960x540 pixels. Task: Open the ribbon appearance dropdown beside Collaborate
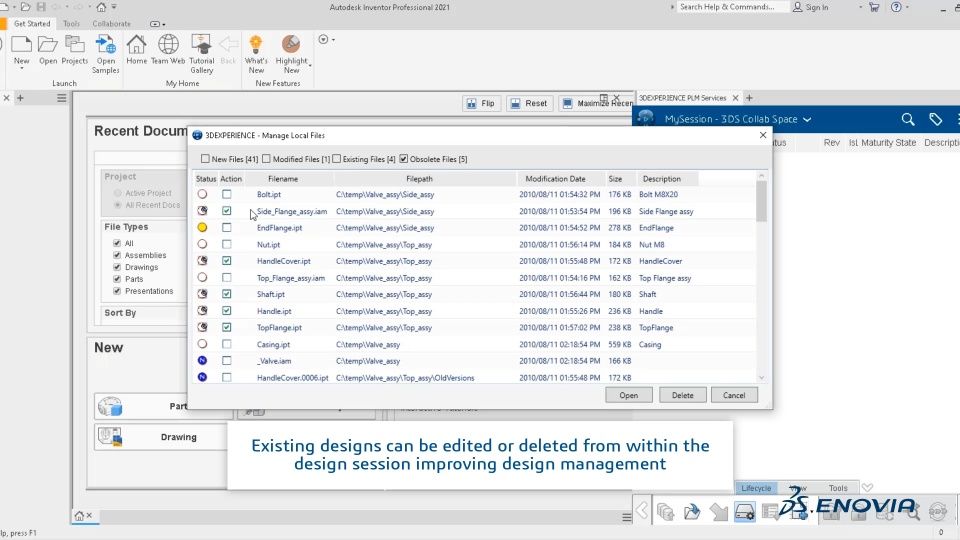pos(157,24)
